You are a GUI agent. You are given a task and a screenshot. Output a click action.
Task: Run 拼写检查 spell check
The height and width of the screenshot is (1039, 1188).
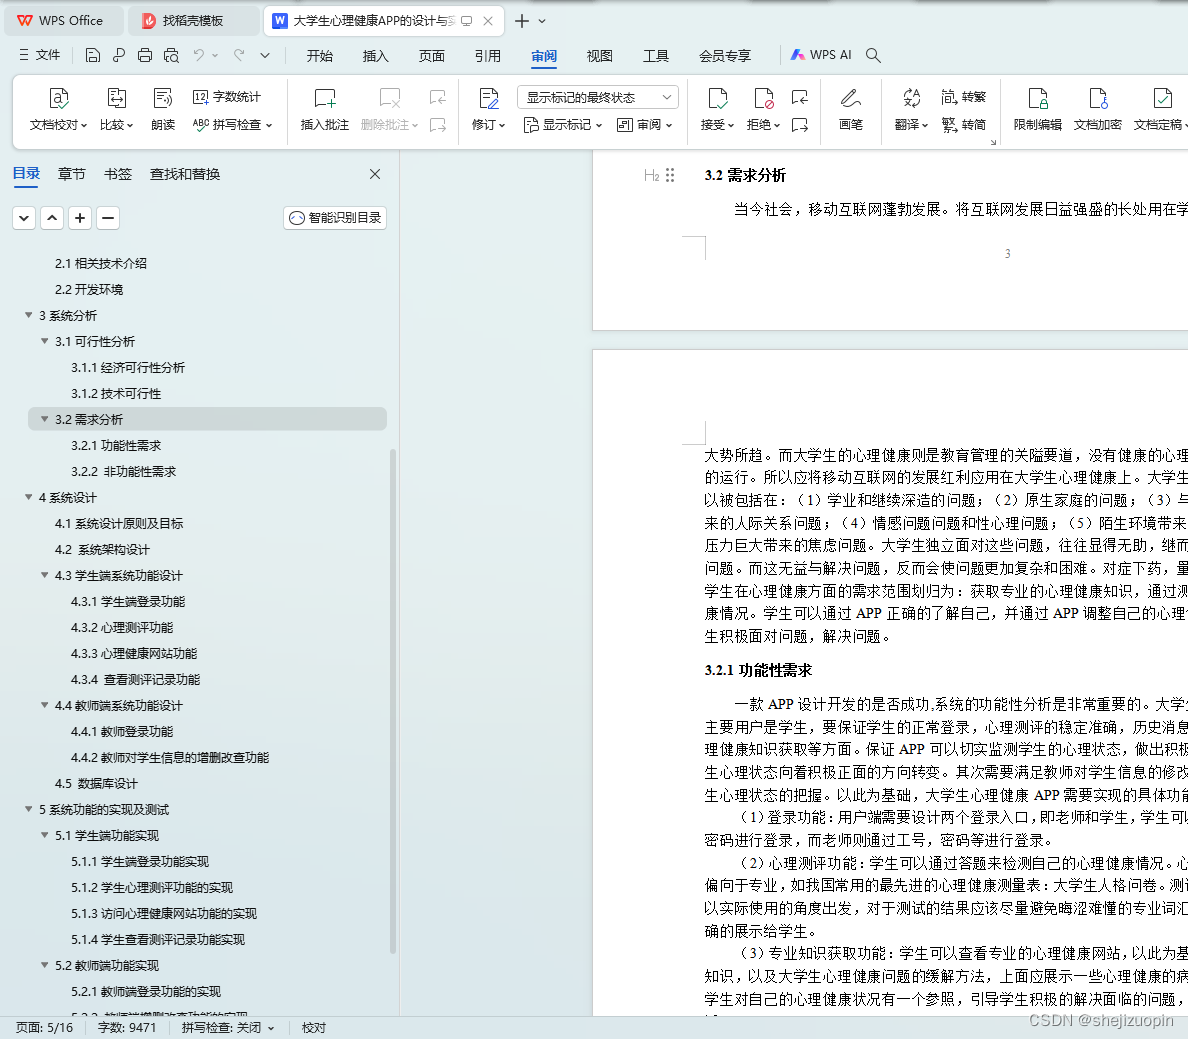[232, 124]
